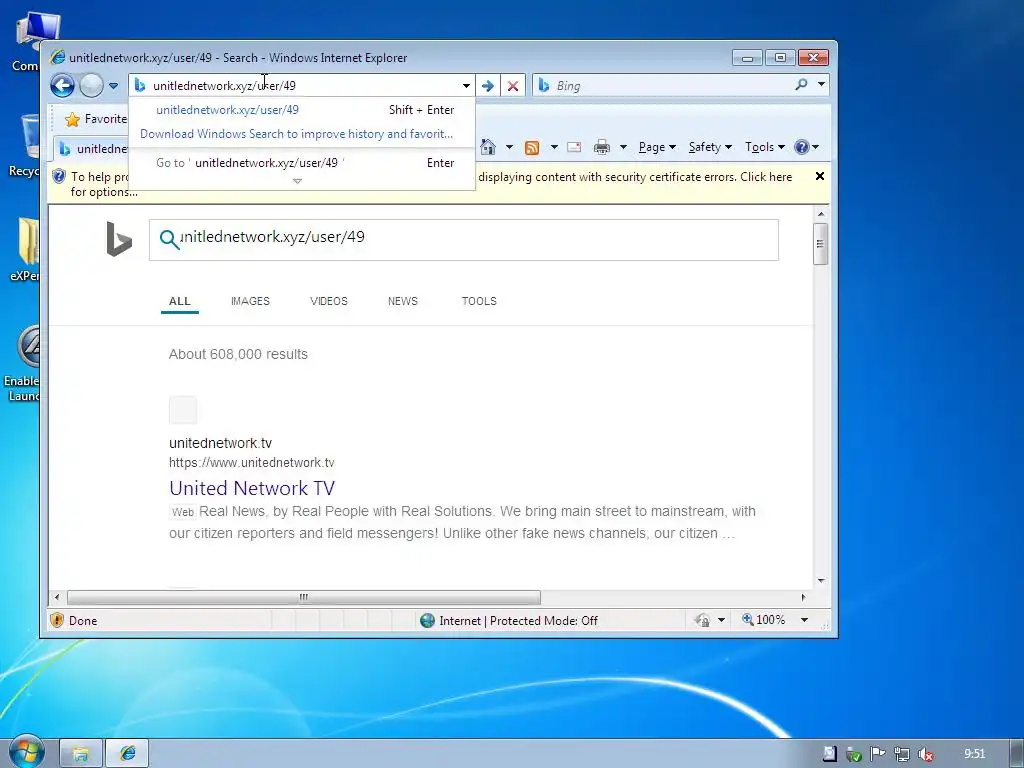Choose unitlednetwork.xyz/user/49 Shift+Enter suggestion
Screen dimensions: 1024x768
point(304,110)
